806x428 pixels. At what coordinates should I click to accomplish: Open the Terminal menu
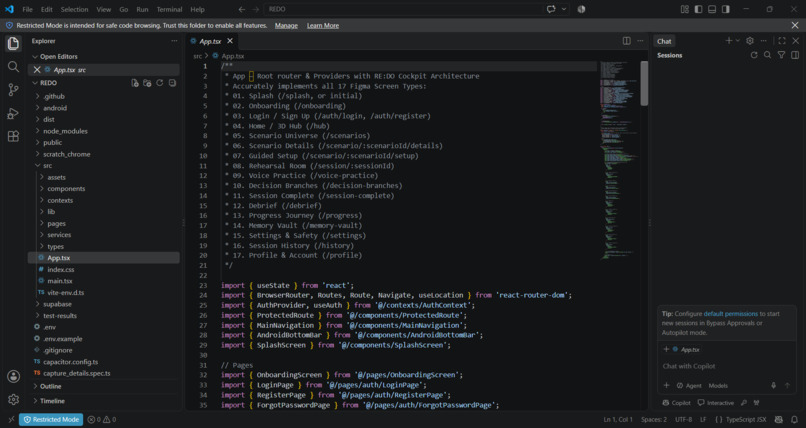point(169,9)
